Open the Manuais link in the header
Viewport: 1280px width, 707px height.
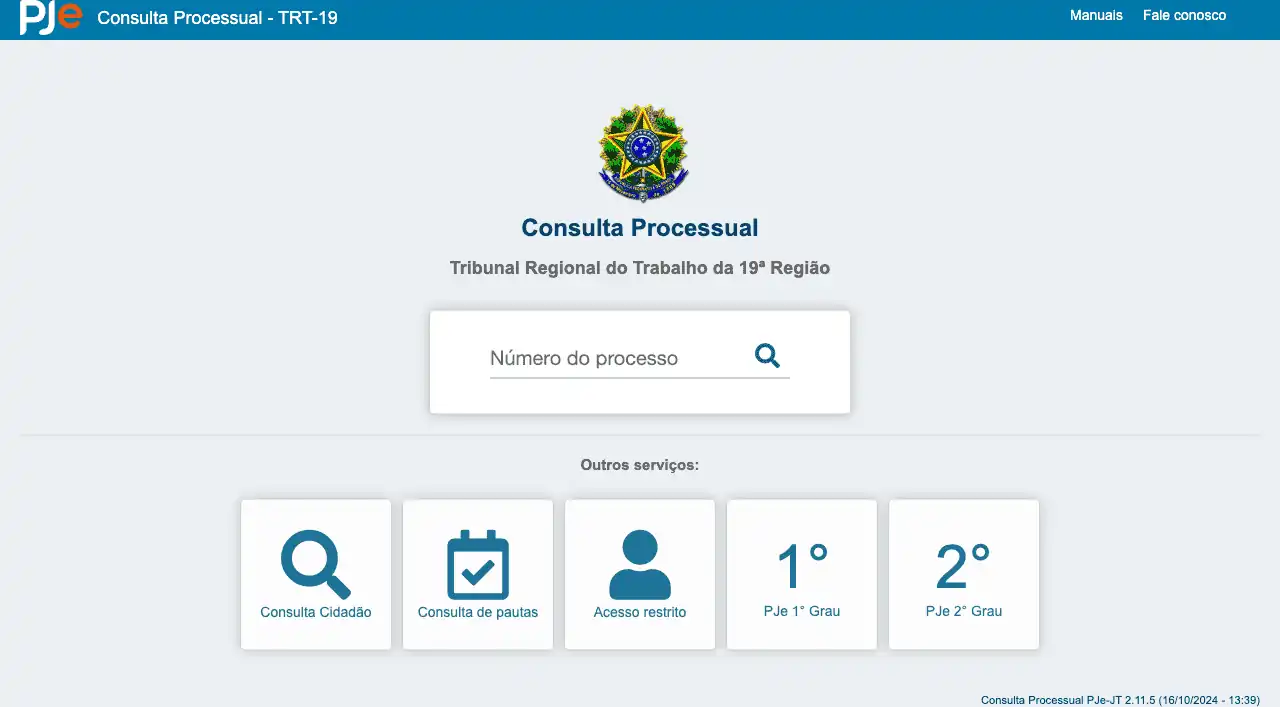point(1096,15)
